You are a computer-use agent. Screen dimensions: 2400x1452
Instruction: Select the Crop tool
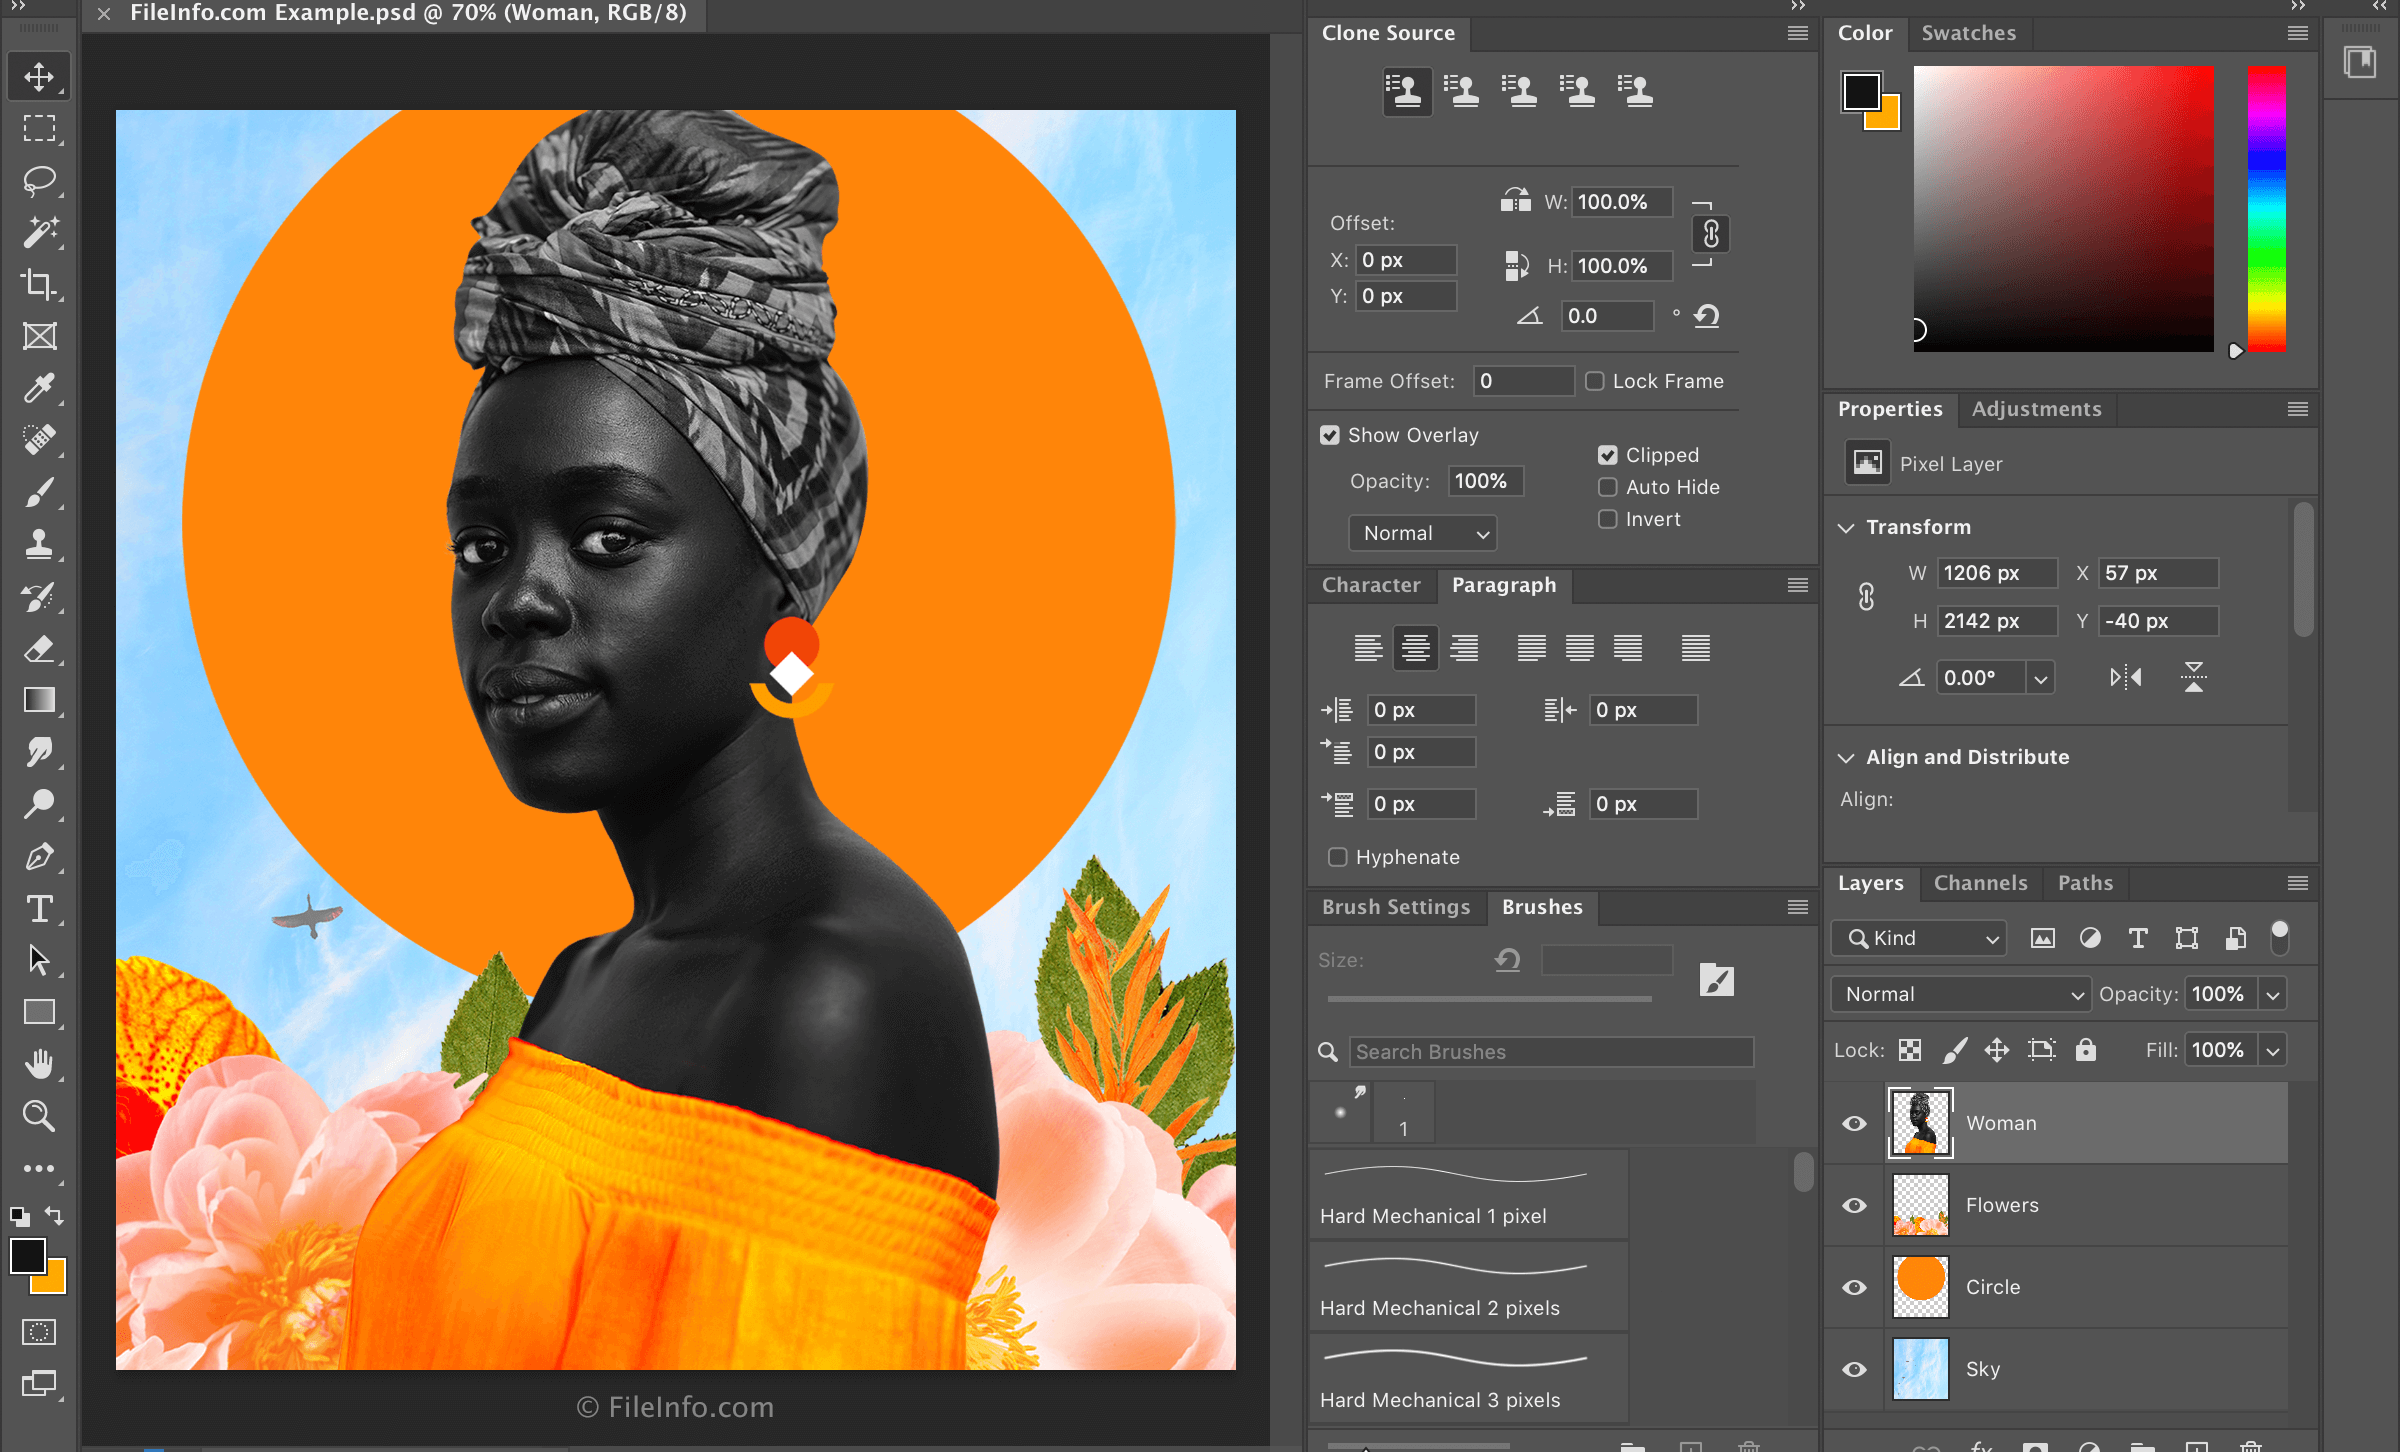point(39,285)
